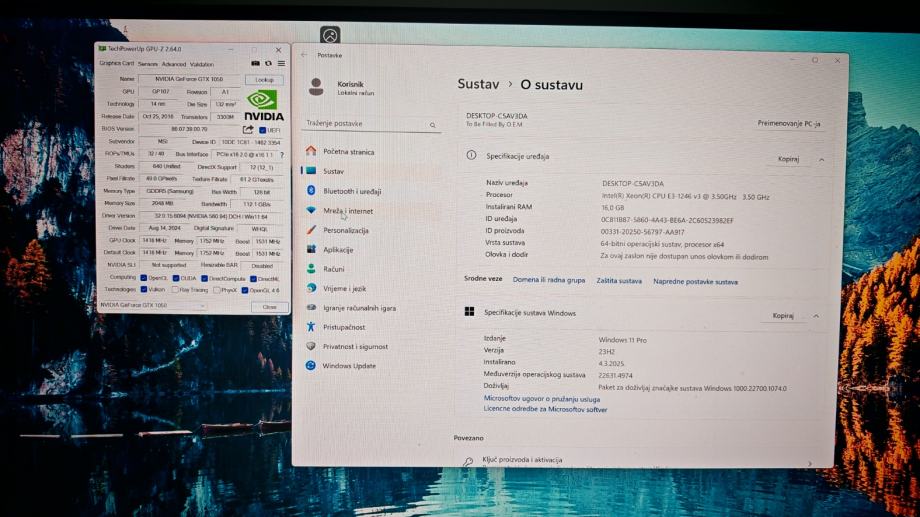Open Zaštita sustava link

[x=619, y=281]
